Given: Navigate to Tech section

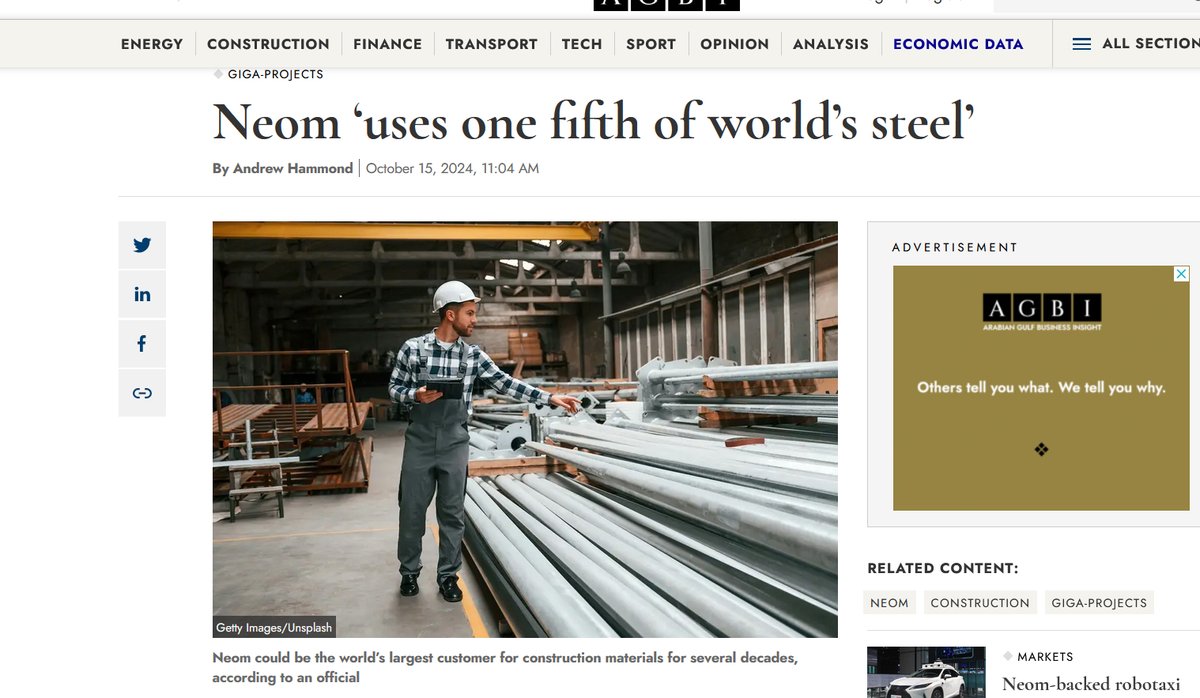Looking at the screenshot, I should tap(582, 44).
